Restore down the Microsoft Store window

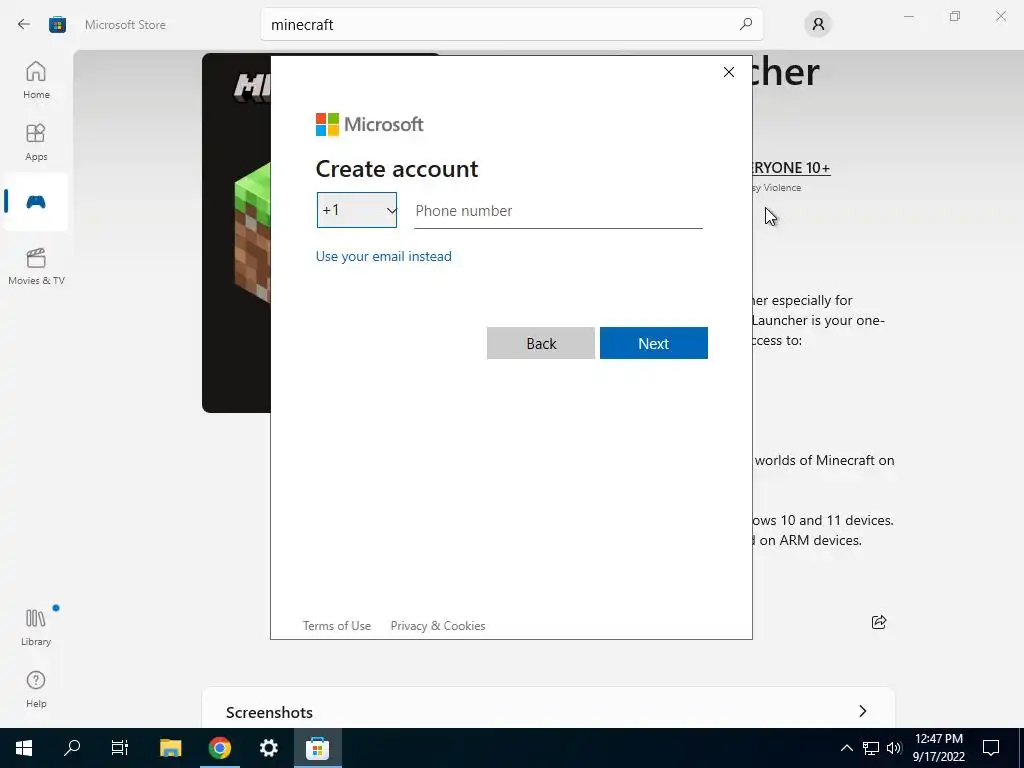tap(955, 16)
